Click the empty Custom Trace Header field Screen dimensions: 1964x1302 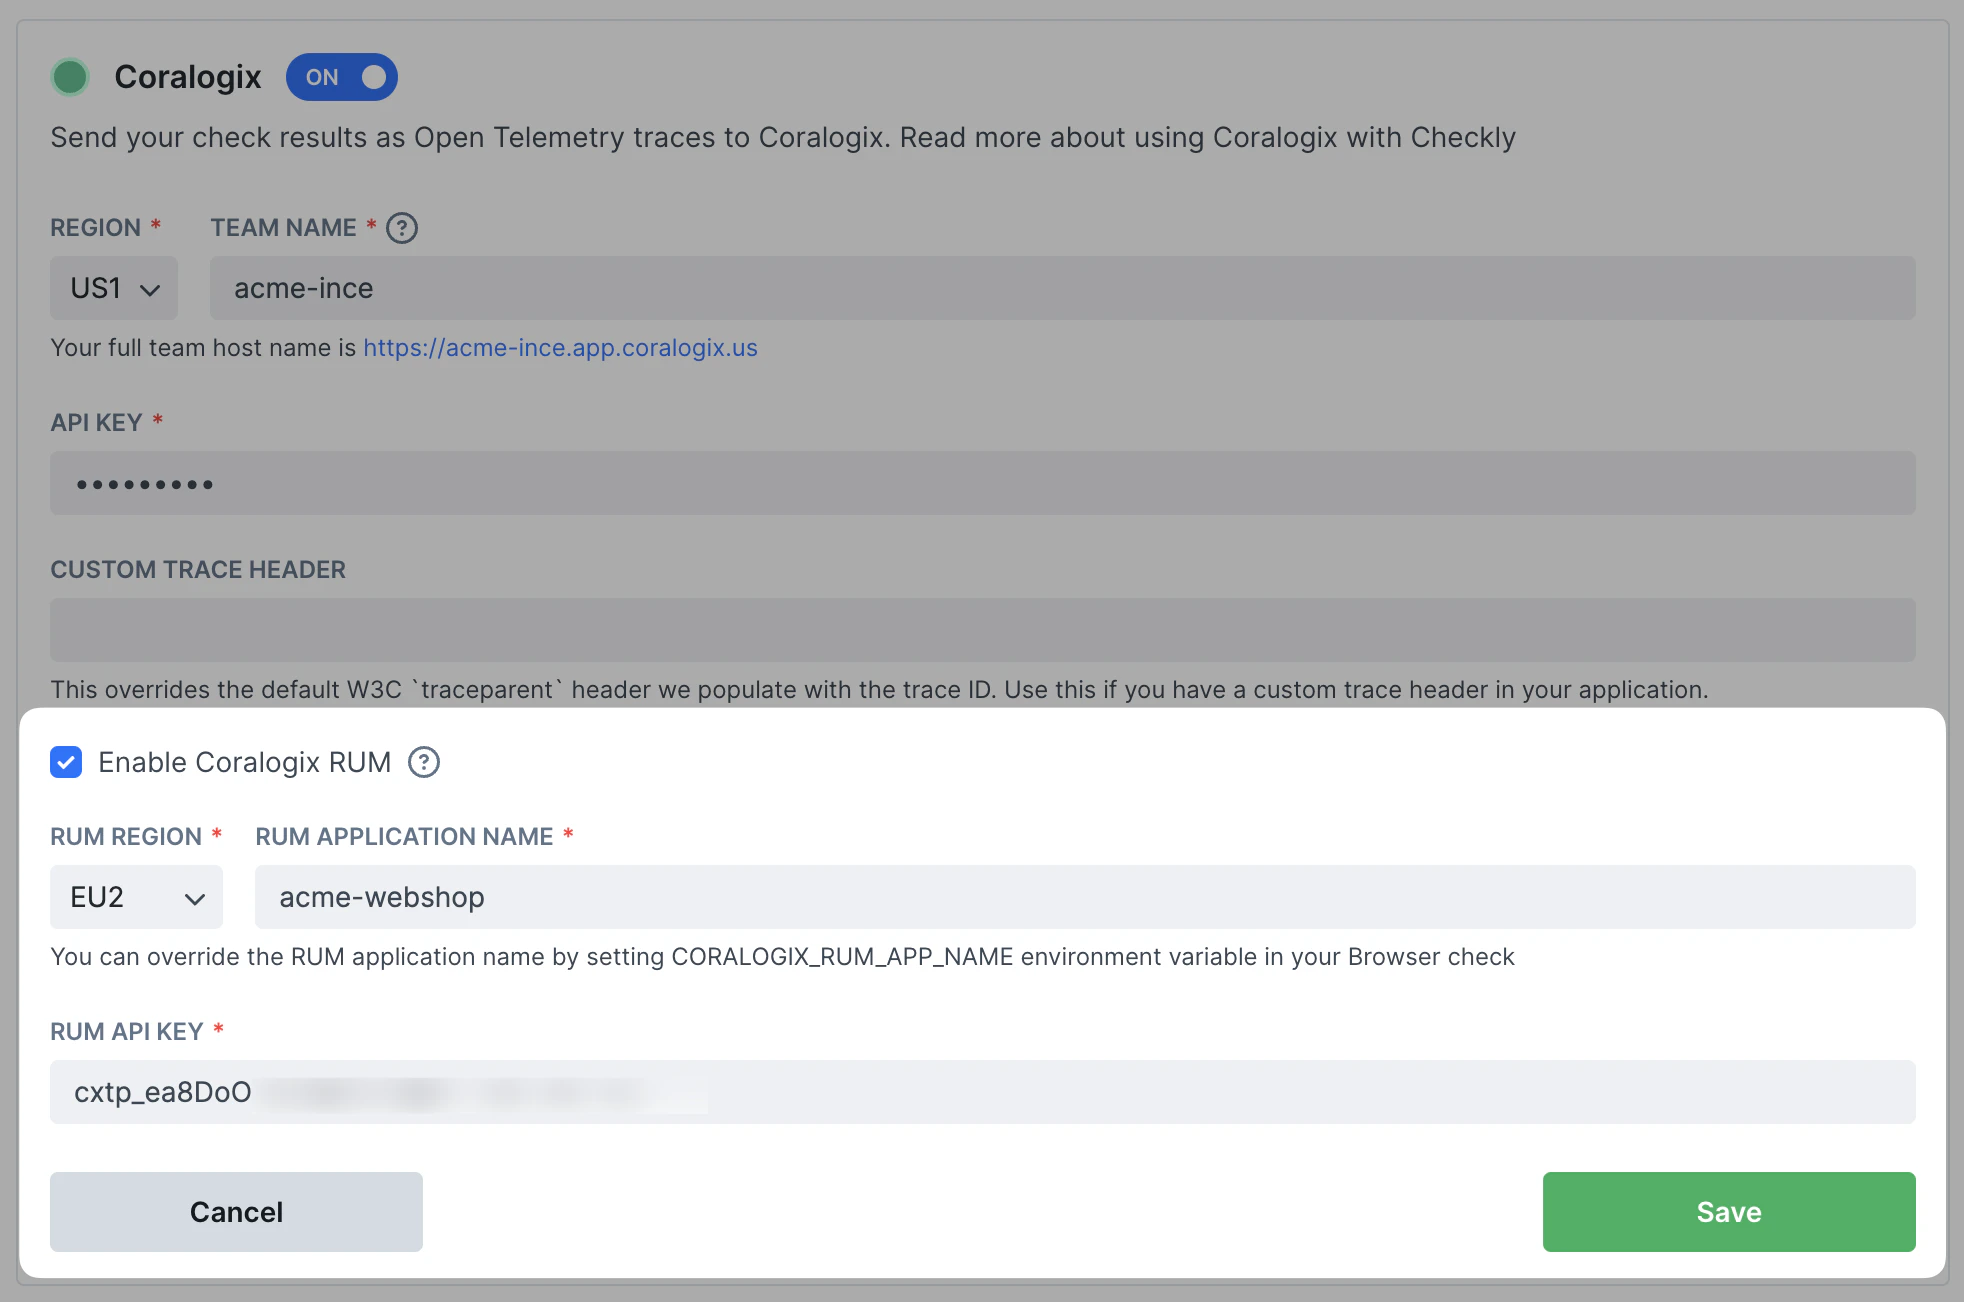(x=982, y=630)
